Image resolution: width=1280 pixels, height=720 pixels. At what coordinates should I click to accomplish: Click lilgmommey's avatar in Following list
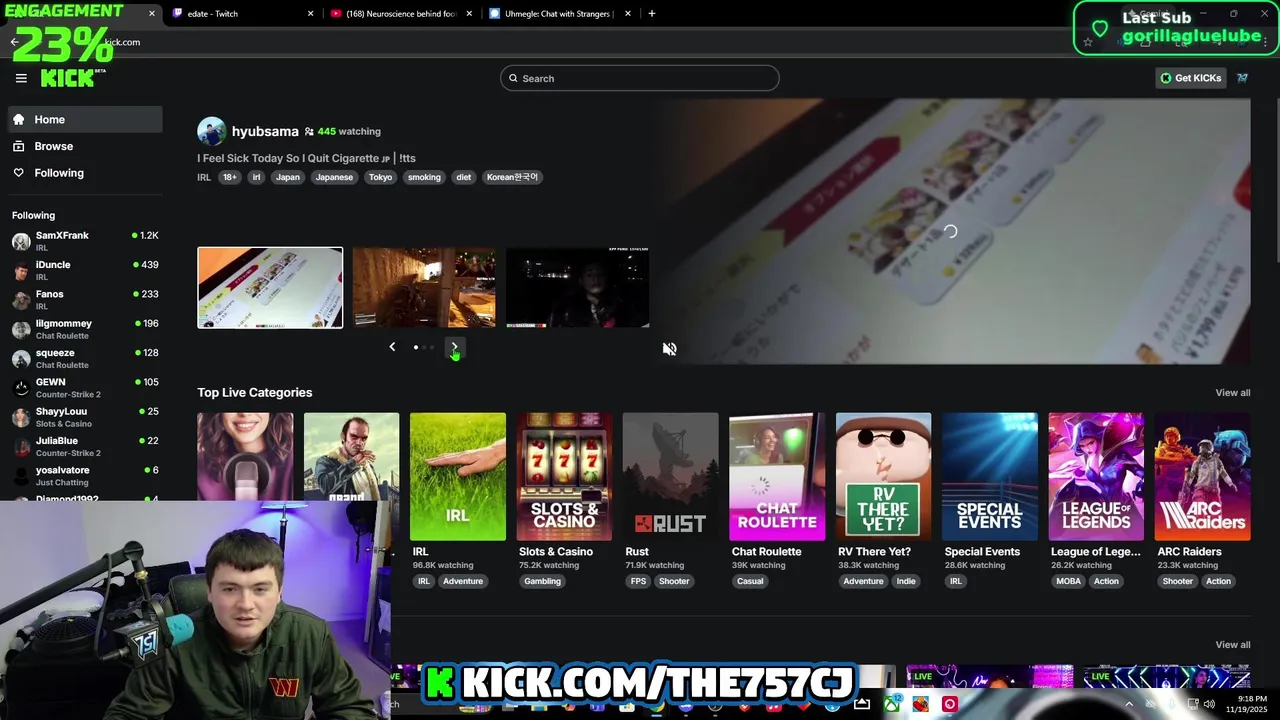pos(21,329)
